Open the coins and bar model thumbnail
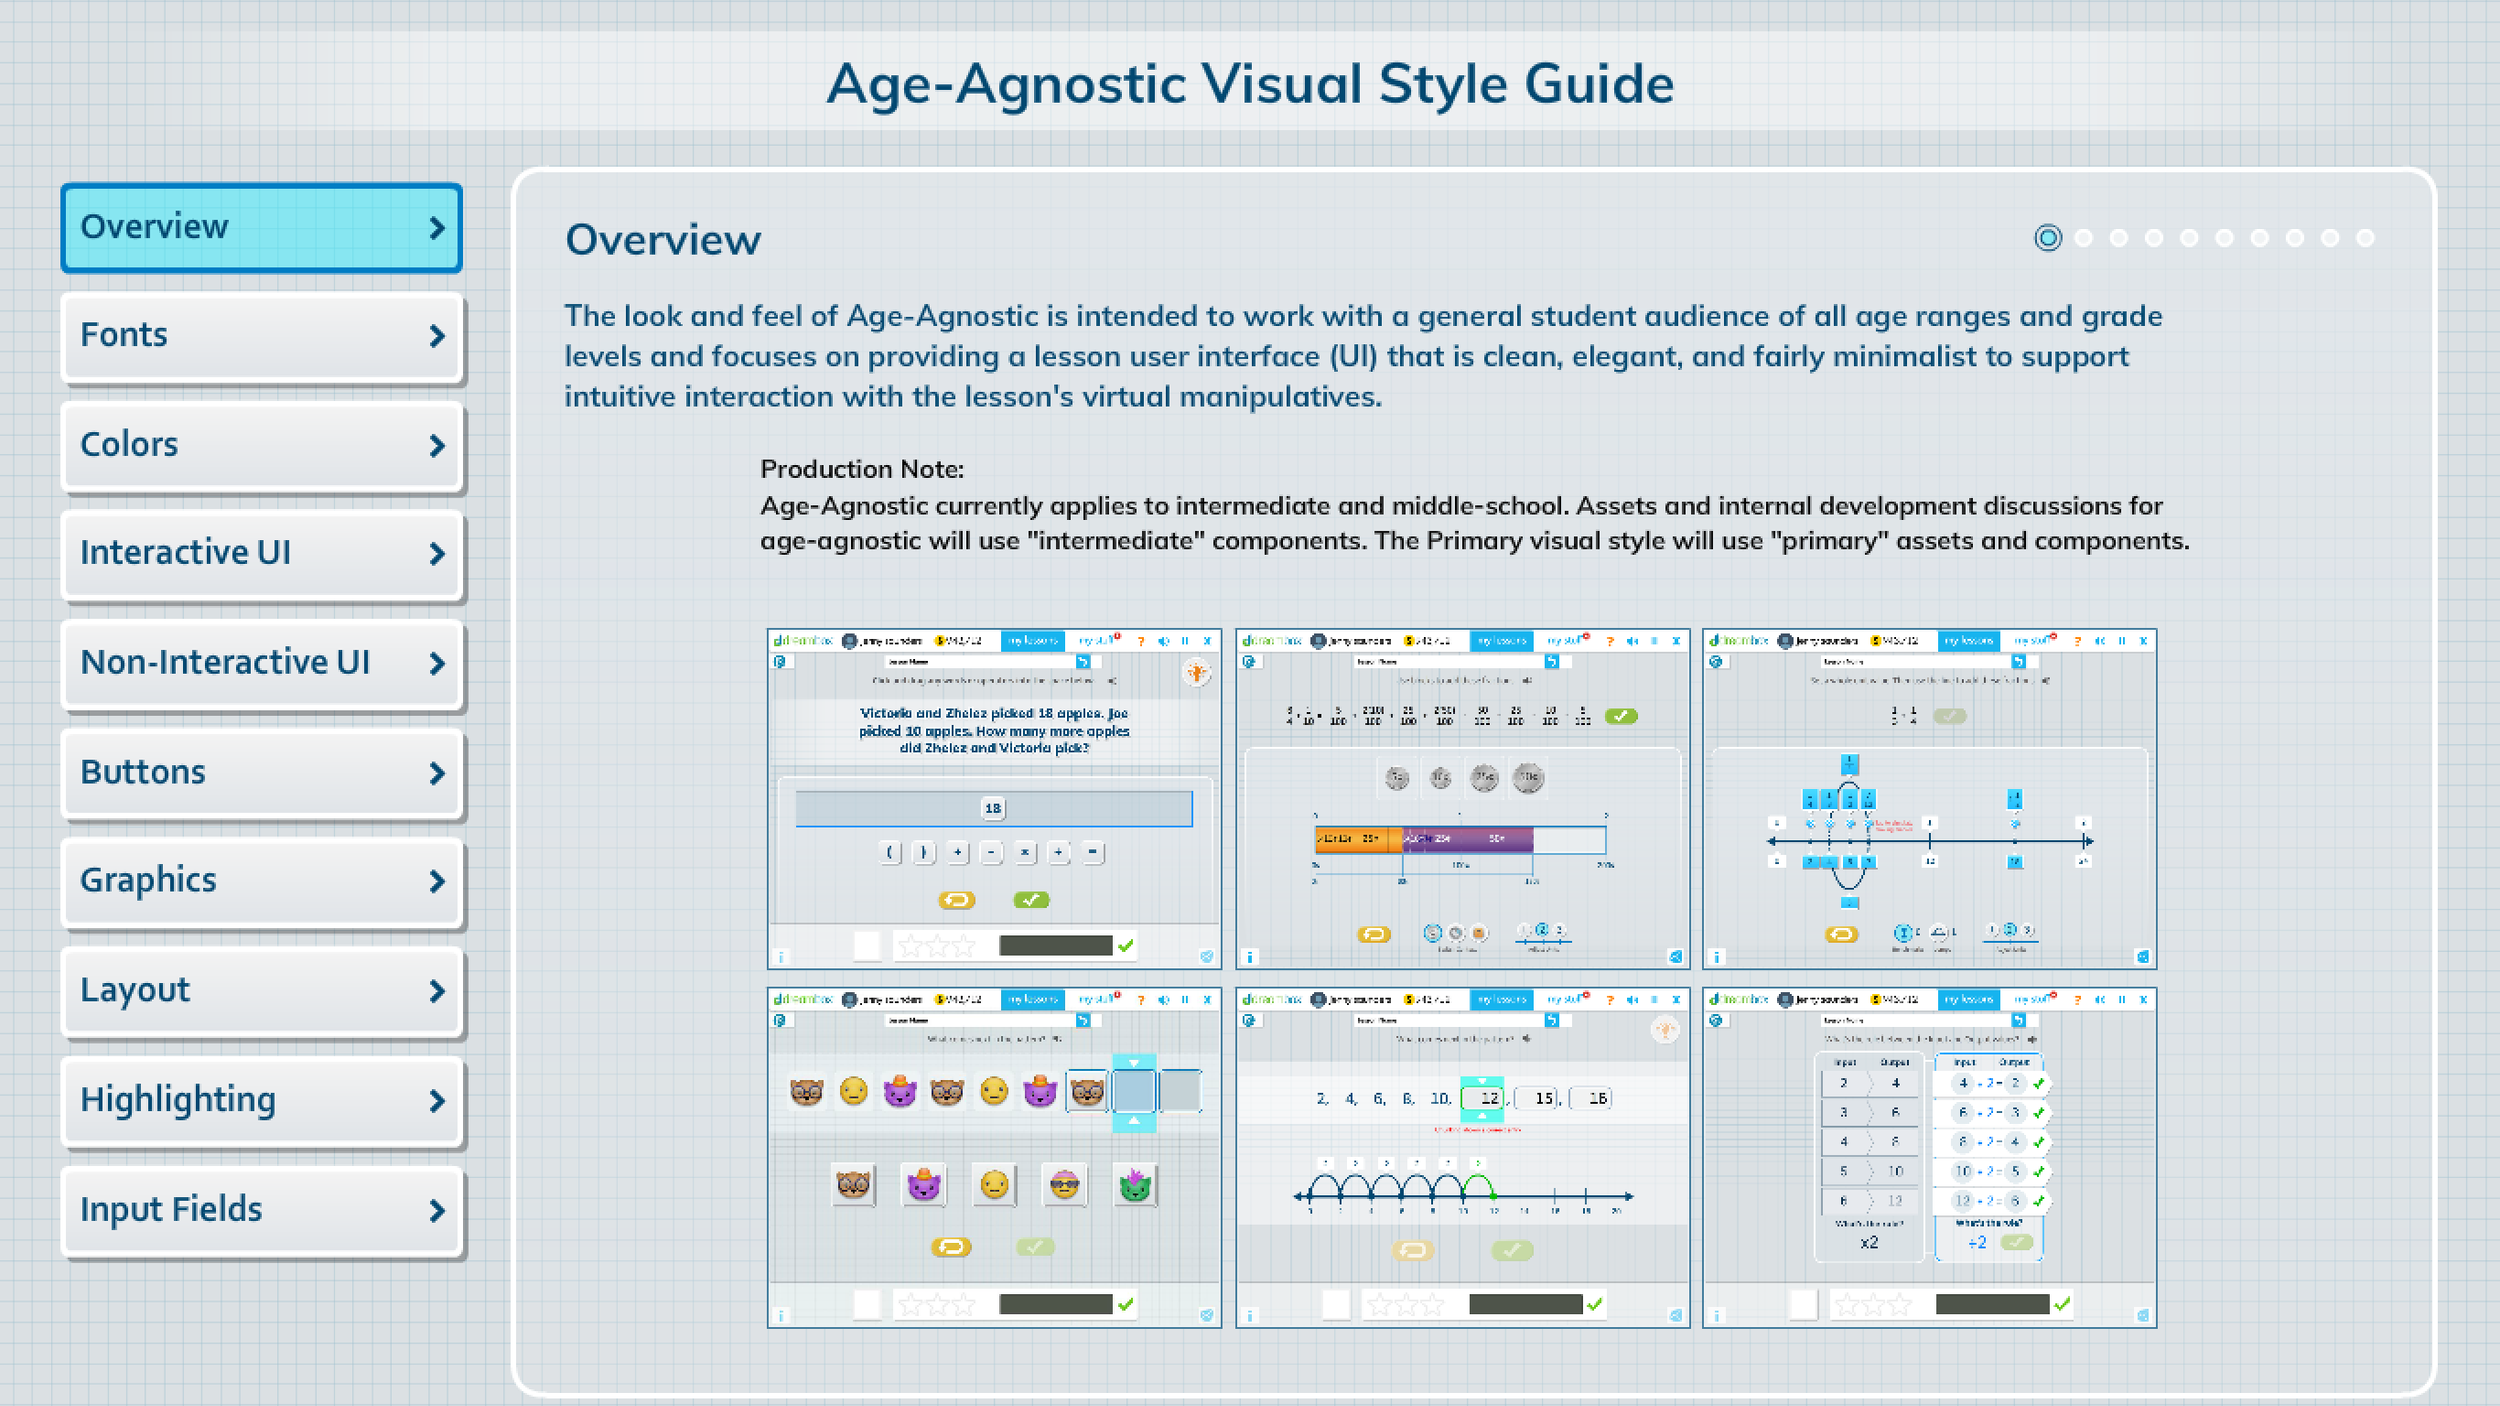This screenshot has height=1406, width=2500. coord(1462,798)
